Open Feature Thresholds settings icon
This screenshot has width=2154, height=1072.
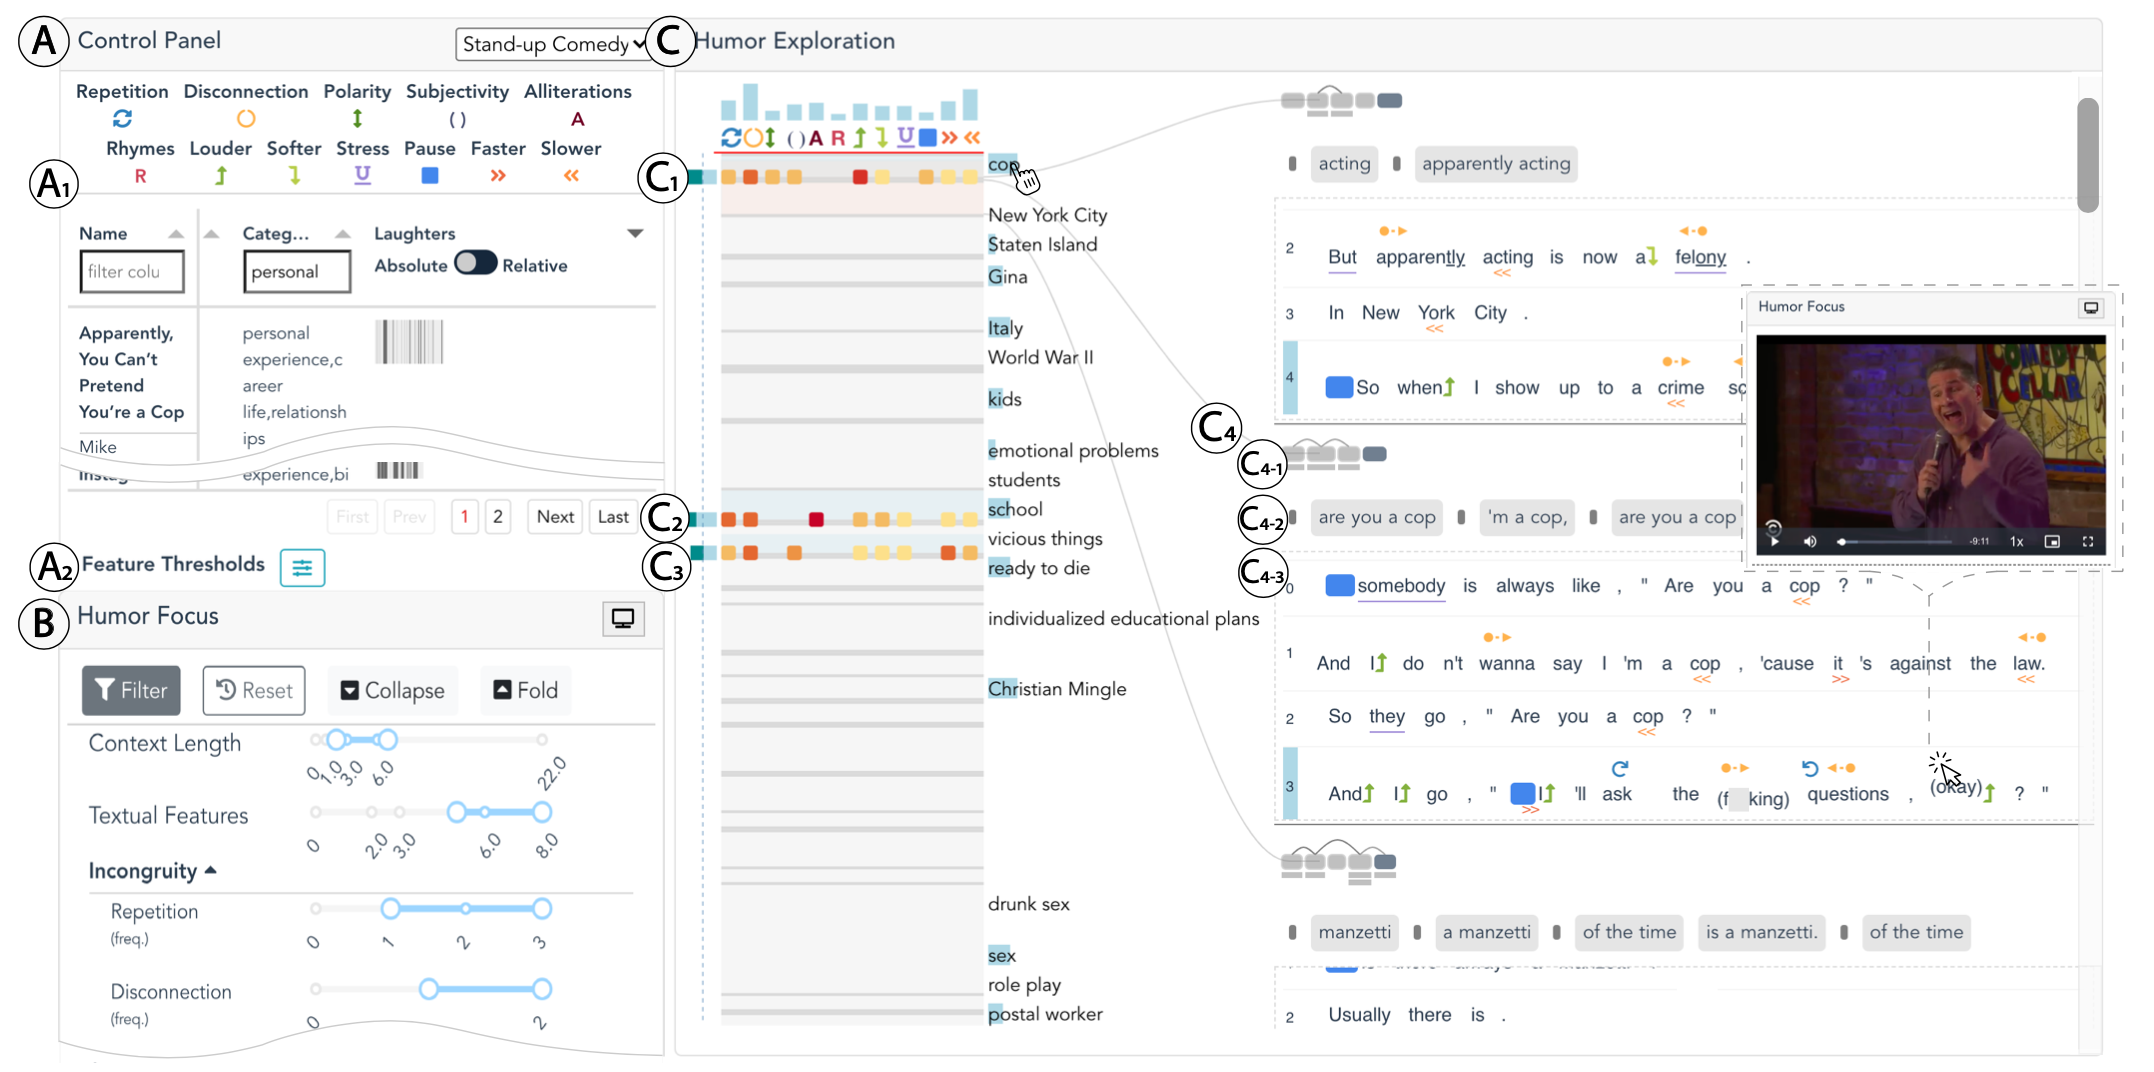[x=302, y=568]
